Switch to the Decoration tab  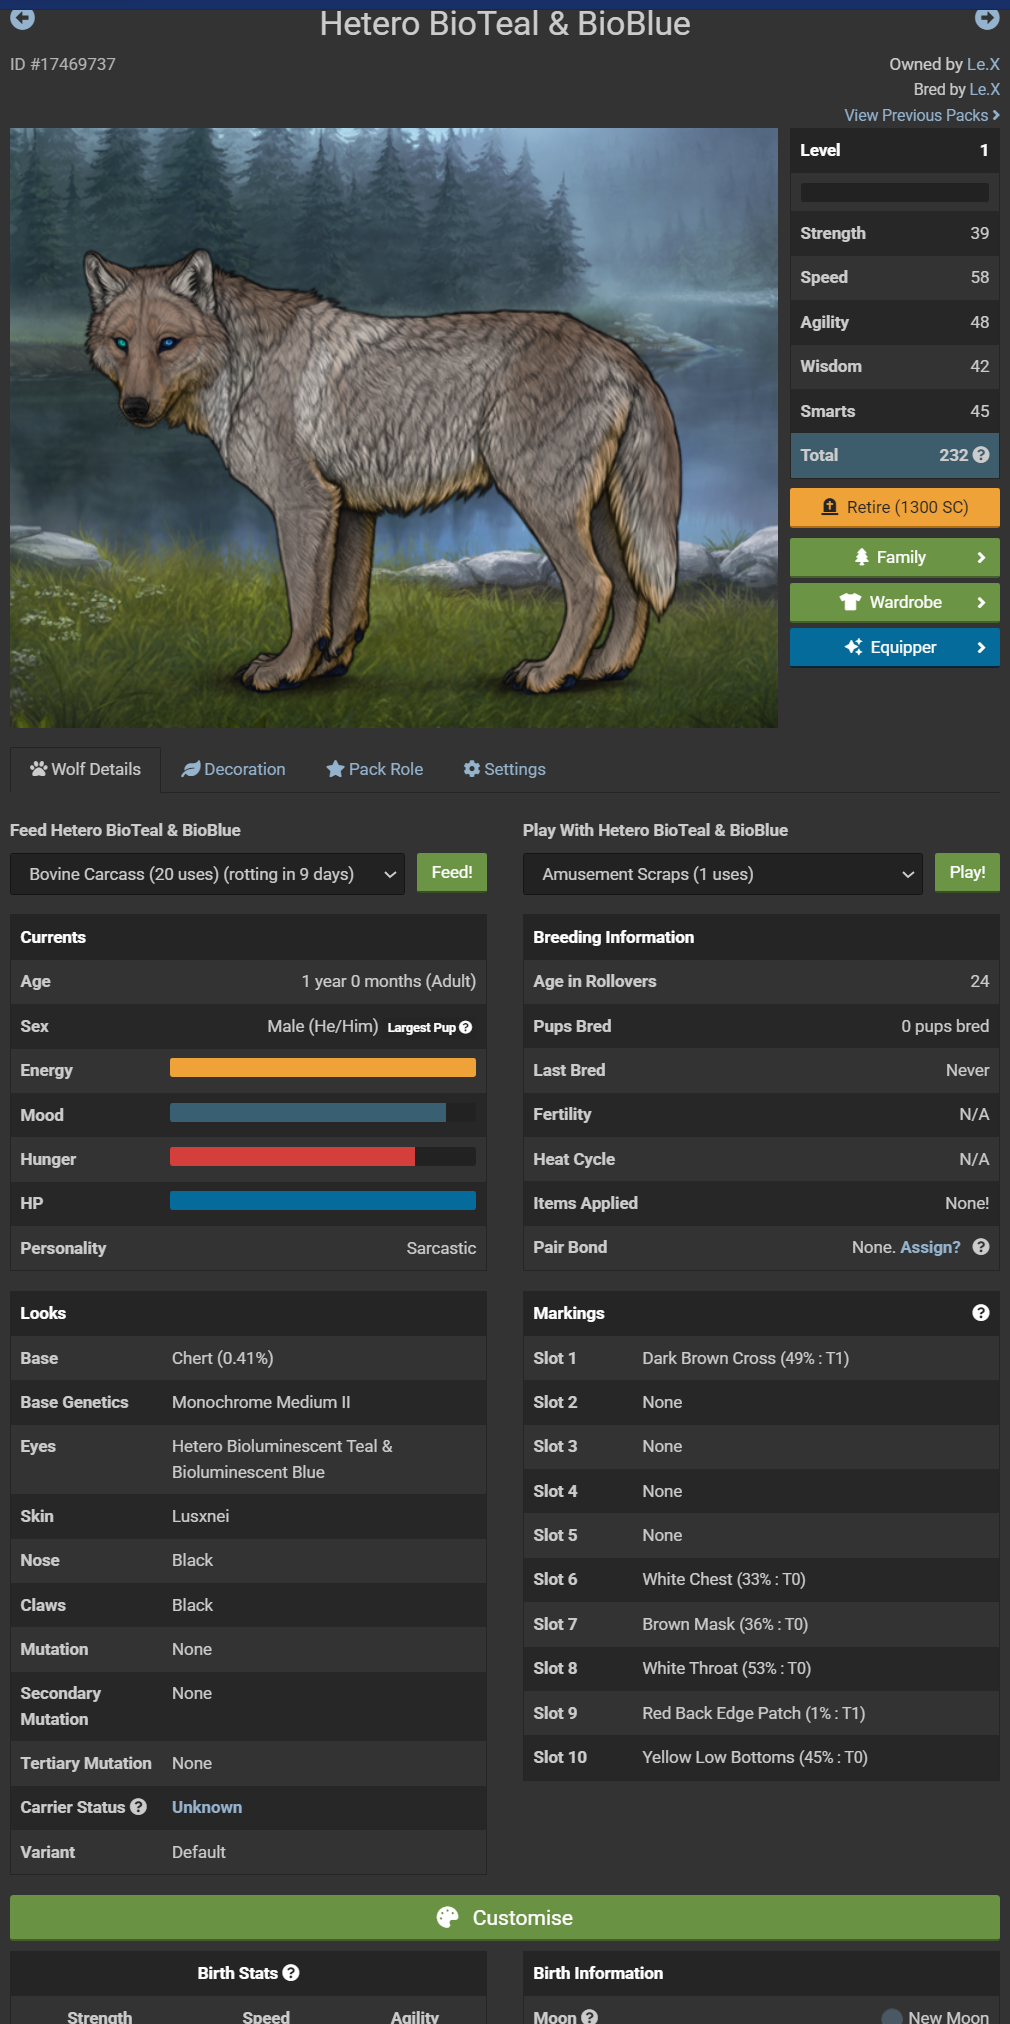(233, 769)
